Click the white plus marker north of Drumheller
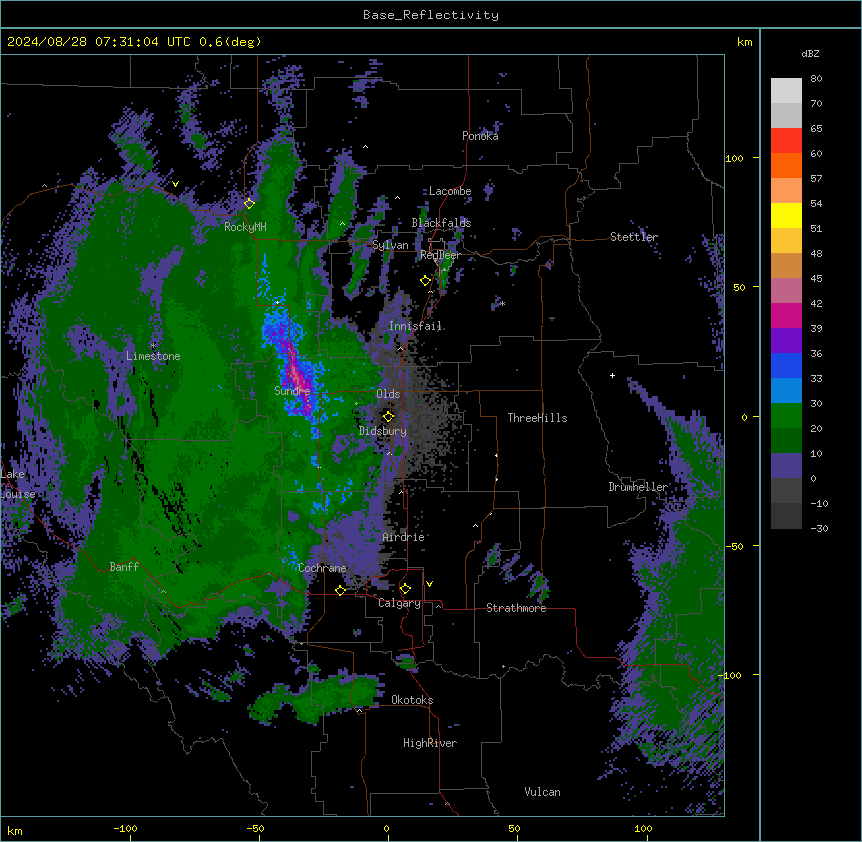 point(612,375)
